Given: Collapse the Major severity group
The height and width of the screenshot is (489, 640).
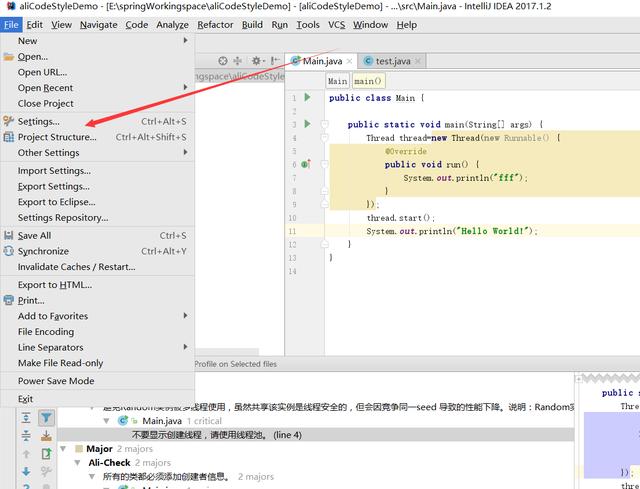Looking at the screenshot, I should coord(63,449).
